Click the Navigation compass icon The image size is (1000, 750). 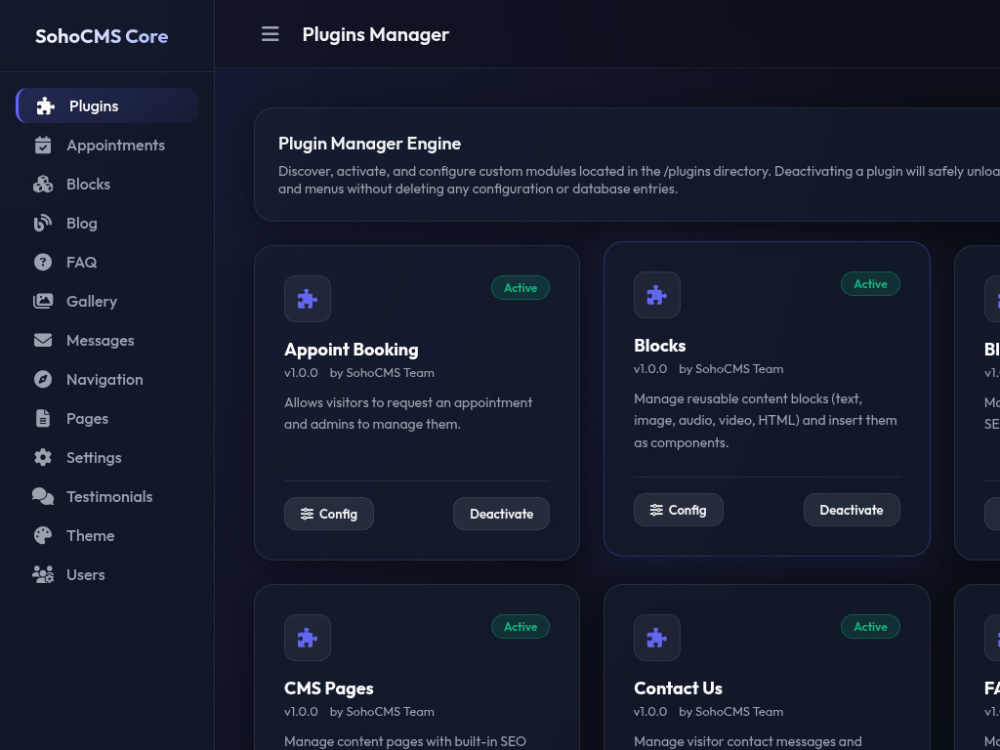click(43, 379)
